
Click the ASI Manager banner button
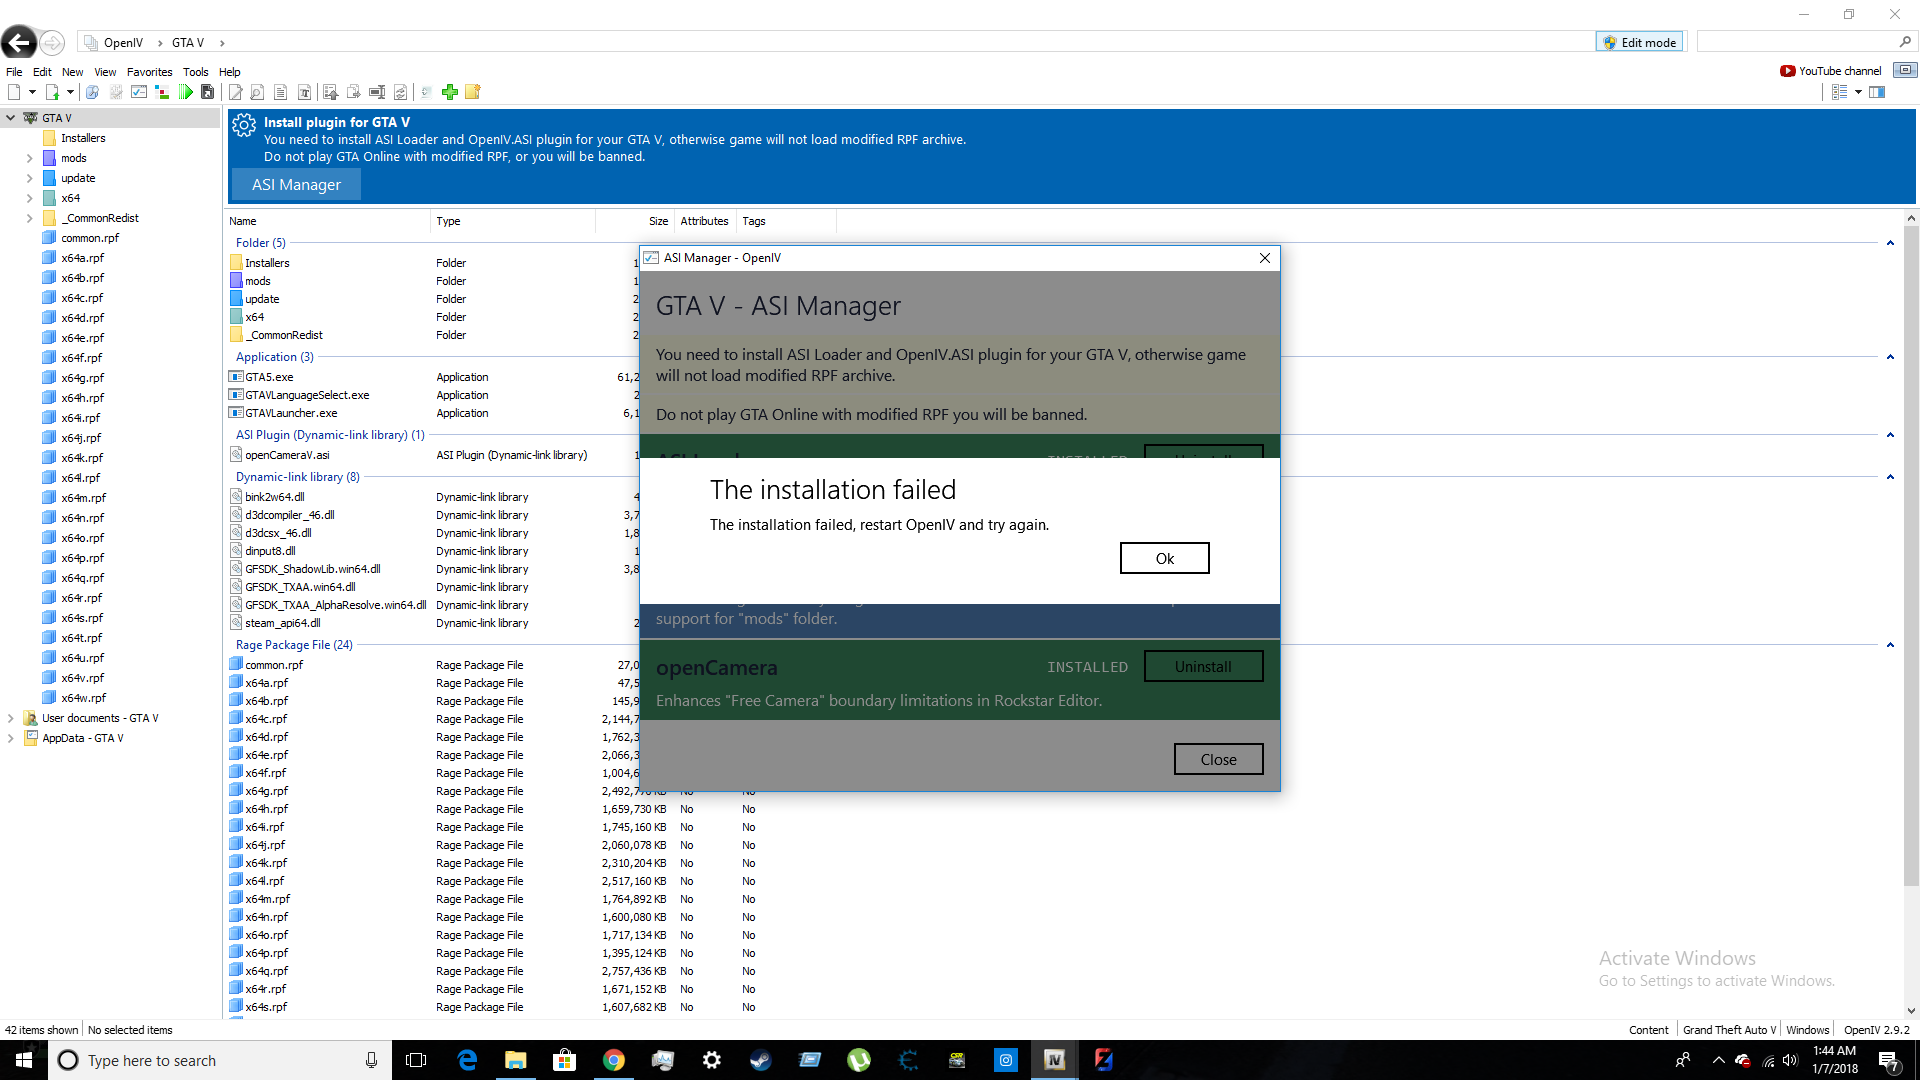click(296, 185)
